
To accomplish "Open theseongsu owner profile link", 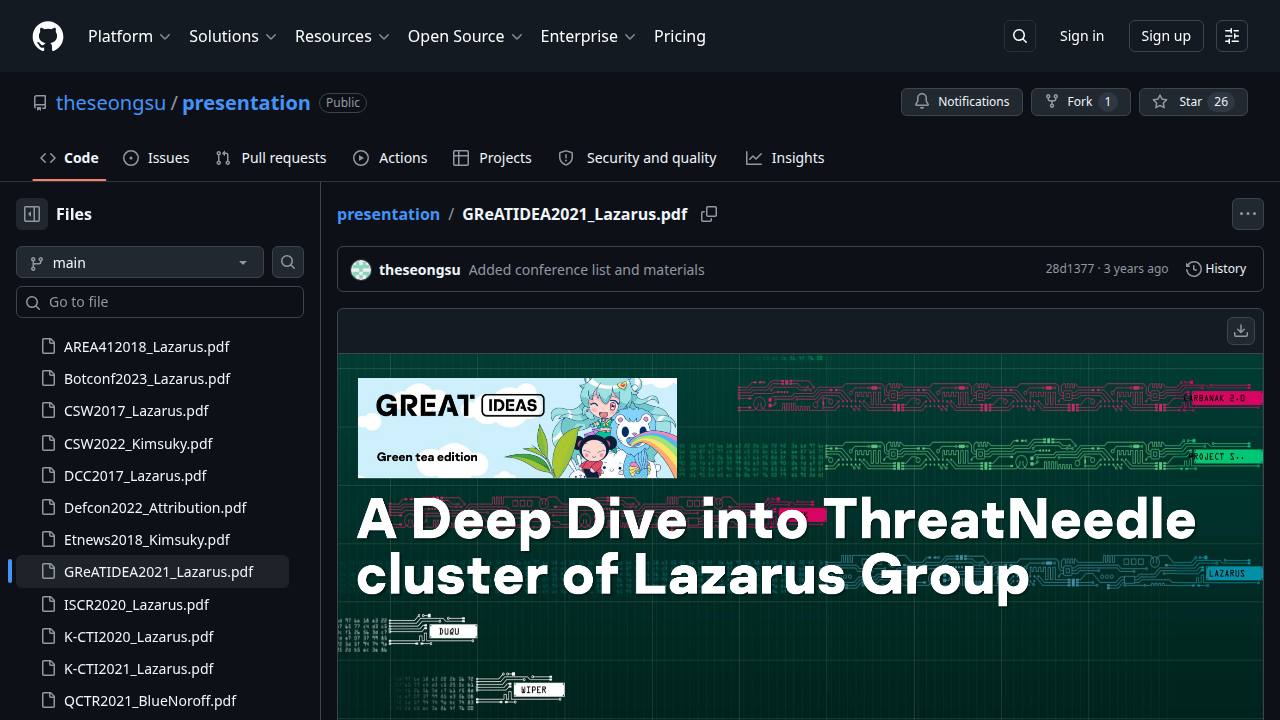I will 111,103.
